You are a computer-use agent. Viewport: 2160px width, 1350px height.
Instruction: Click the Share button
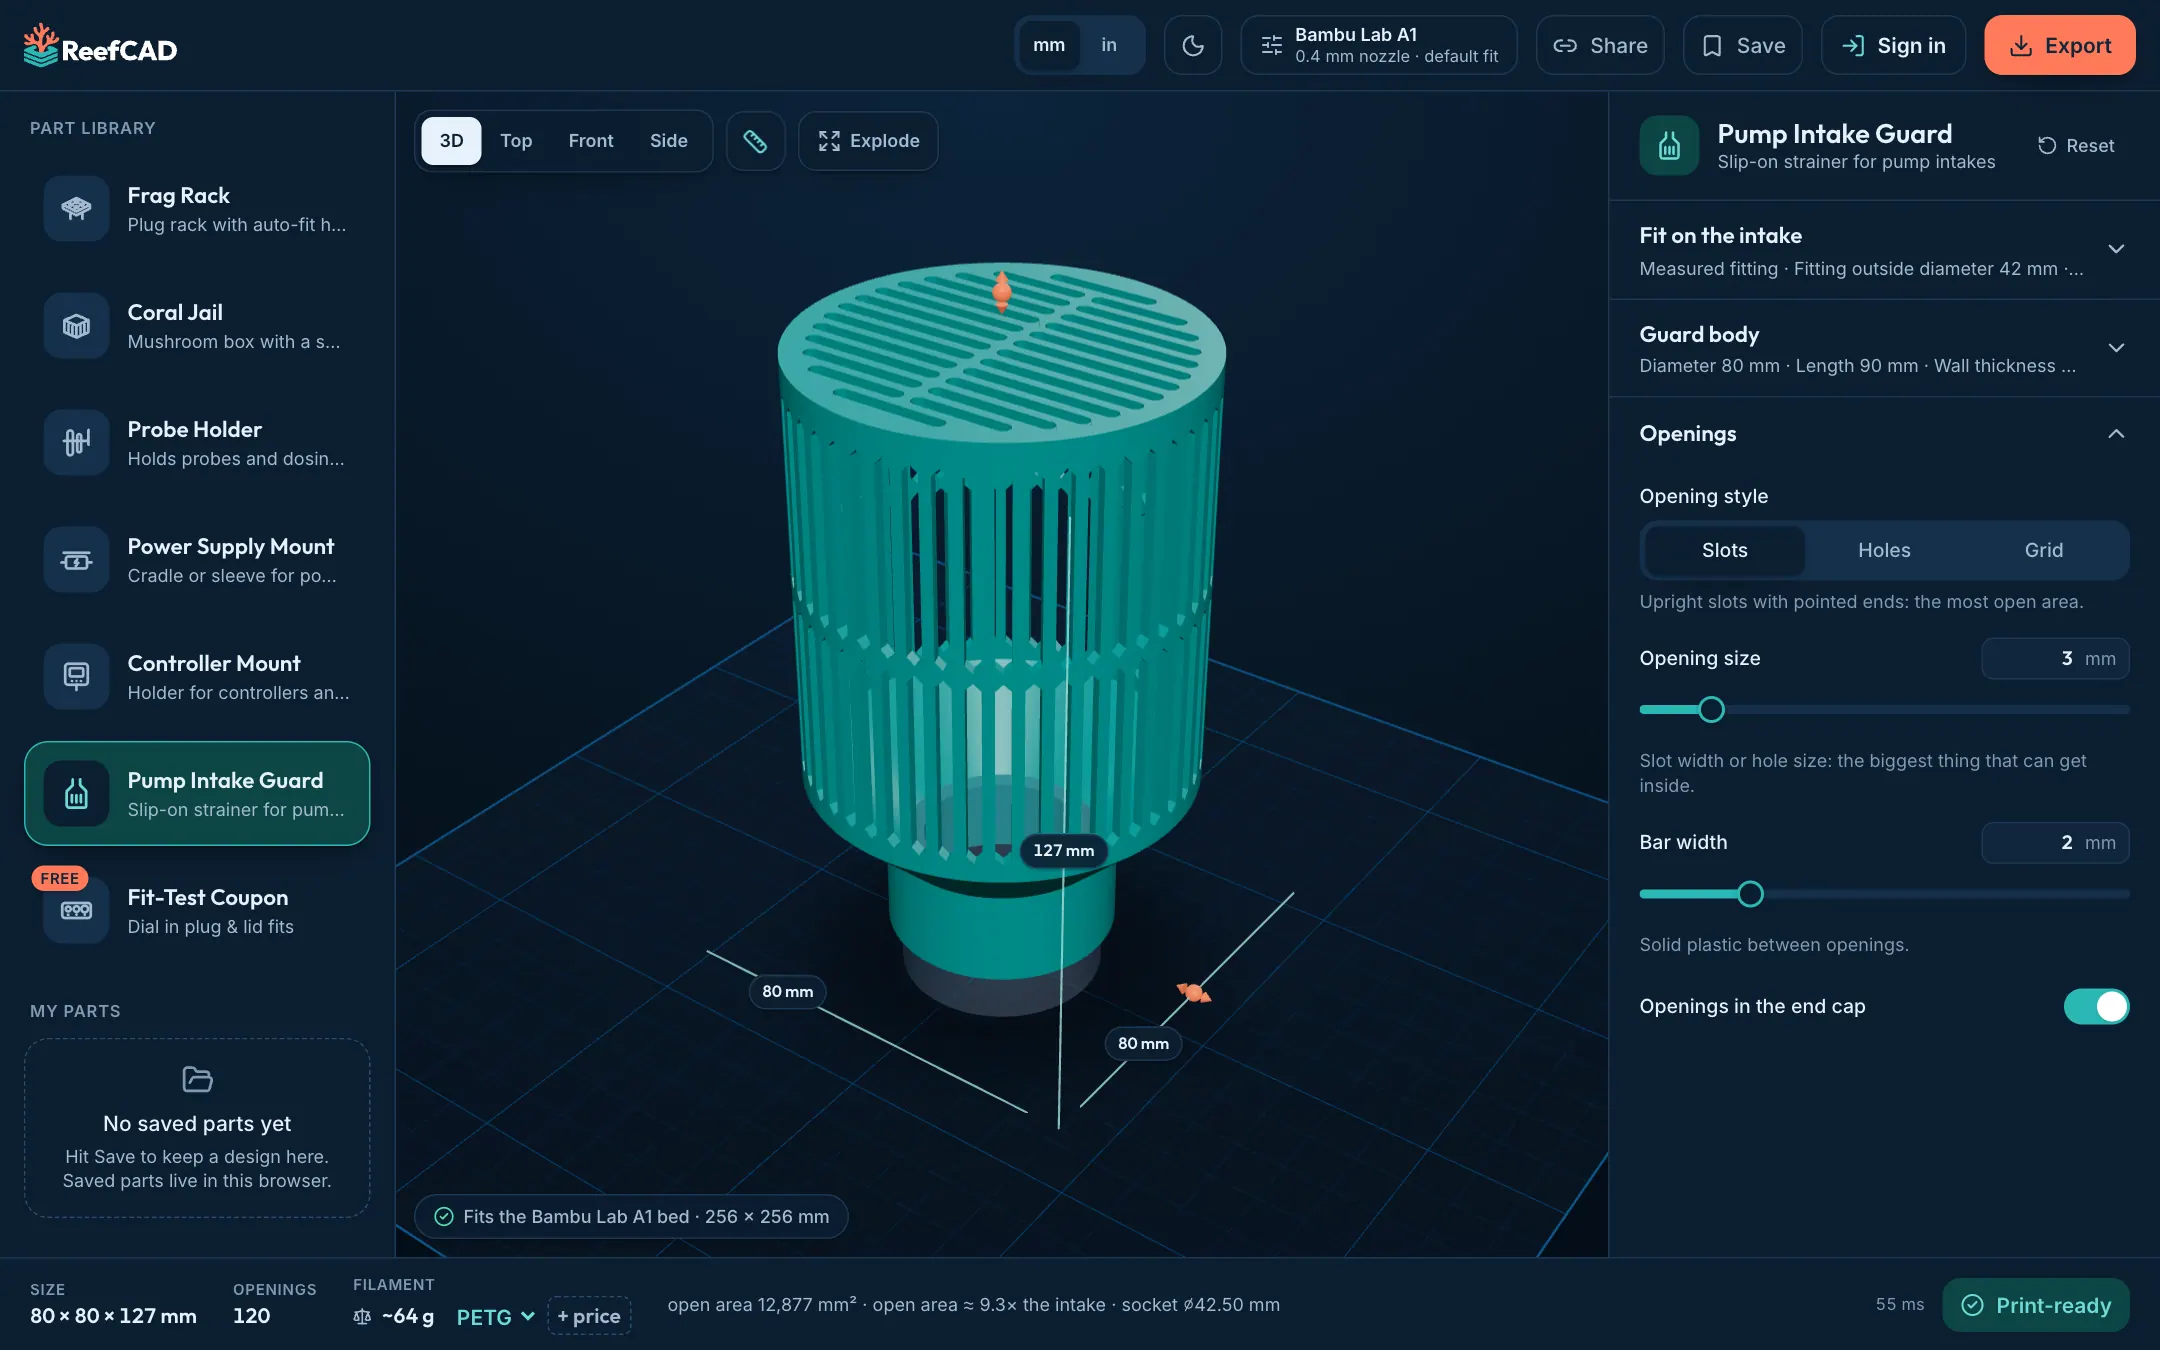(1600, 45)
